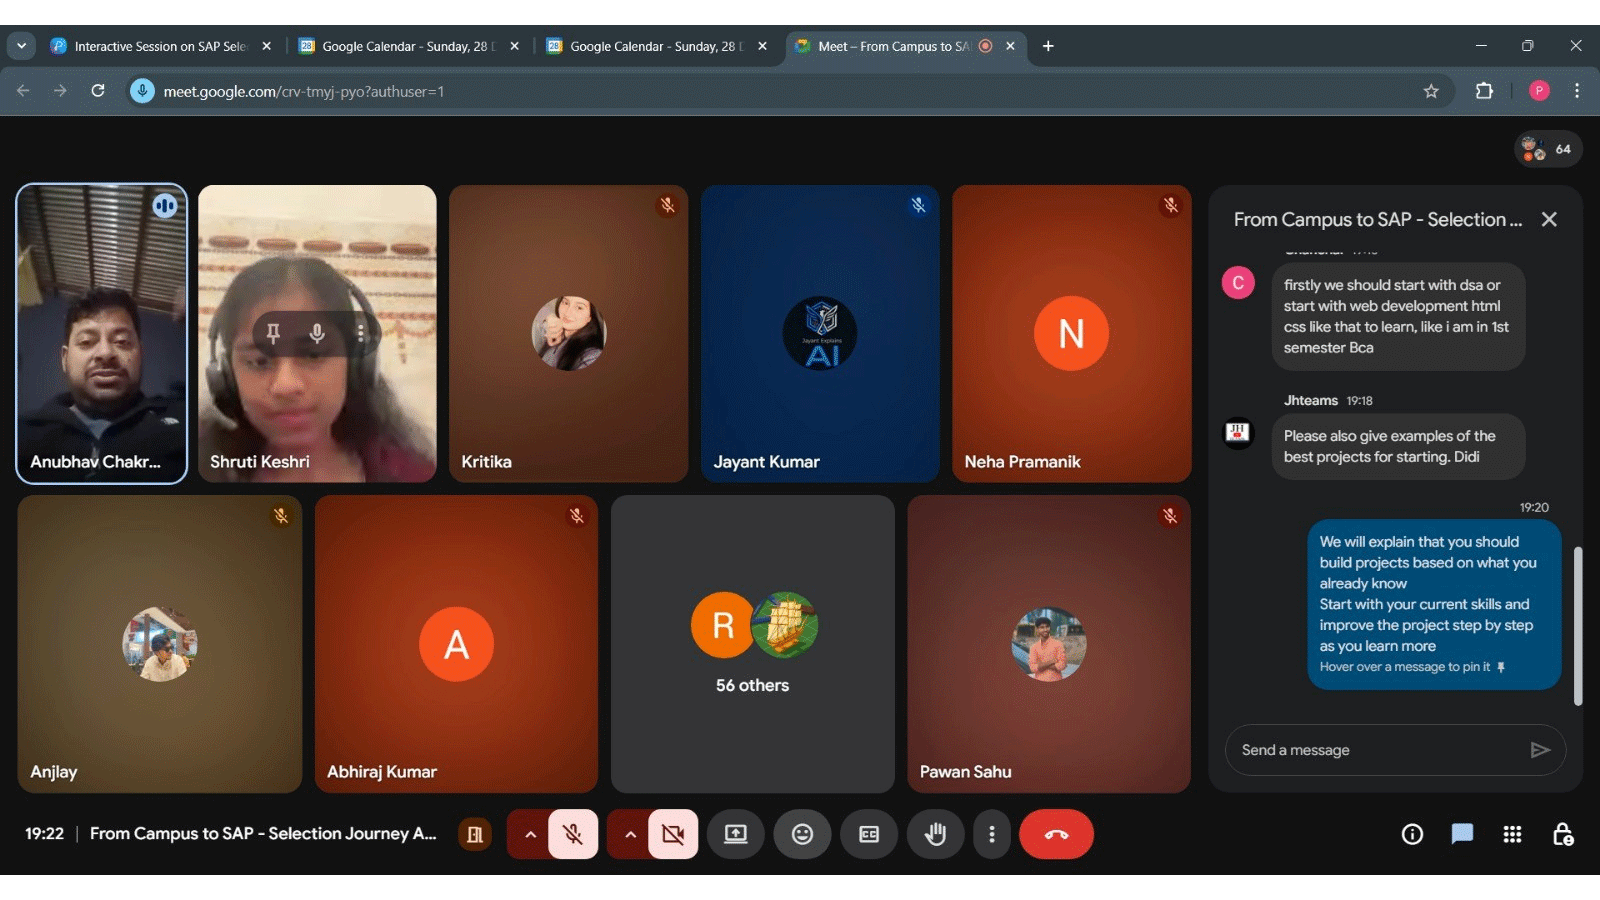Expand video settings arrow beside camera
The width and height of the screenshot is (1600, 900).
630,834
